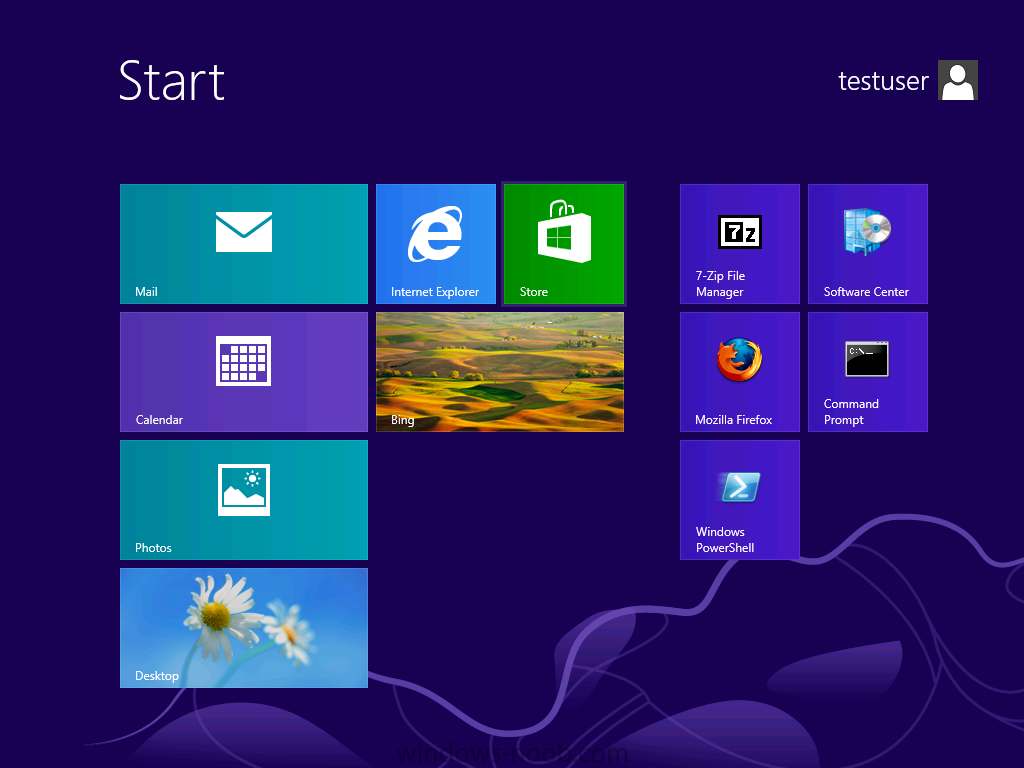This screenshot has width=1024, height=768.
Task: Switch to the Desktop tile
Action: click(x=244, y=628)
